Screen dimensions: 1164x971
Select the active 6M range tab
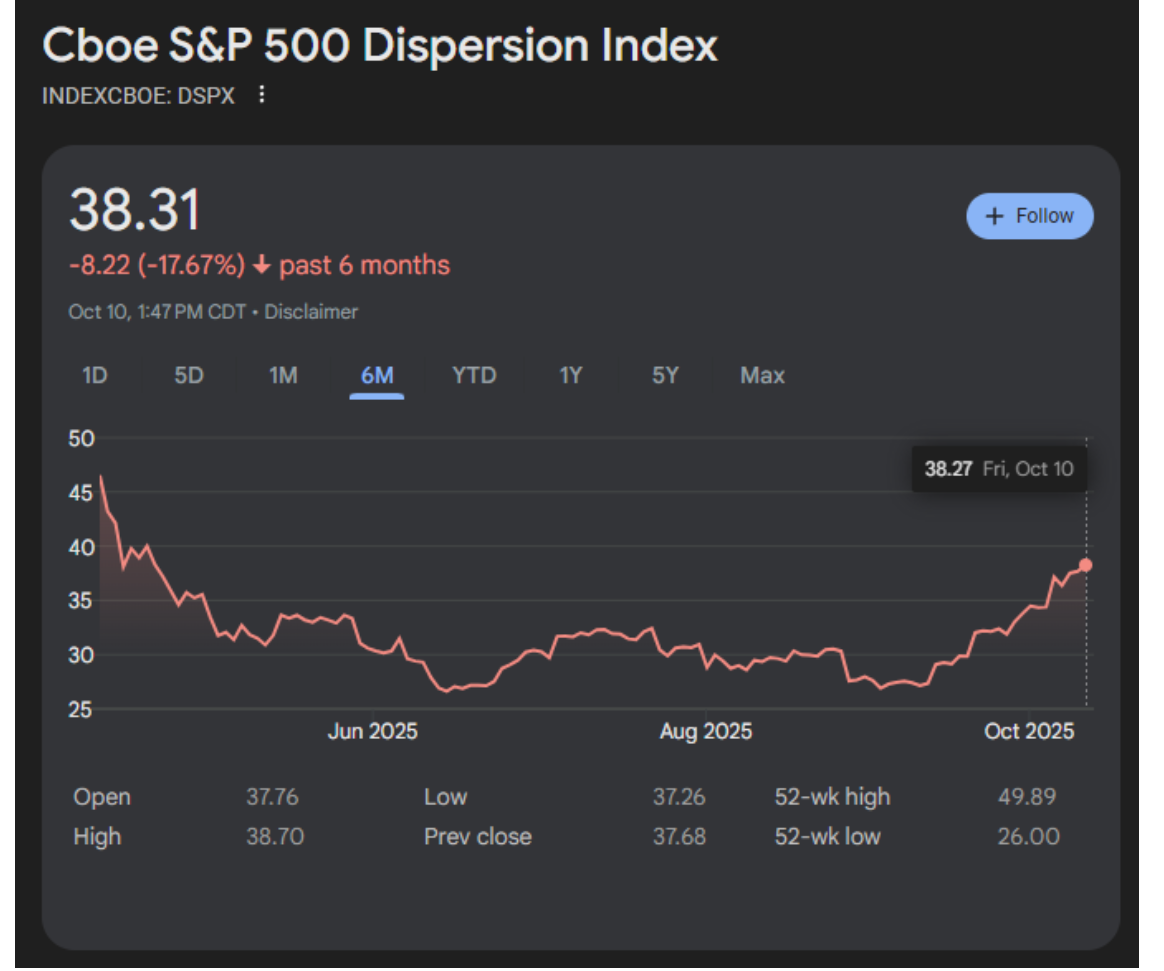click(377, 376)
